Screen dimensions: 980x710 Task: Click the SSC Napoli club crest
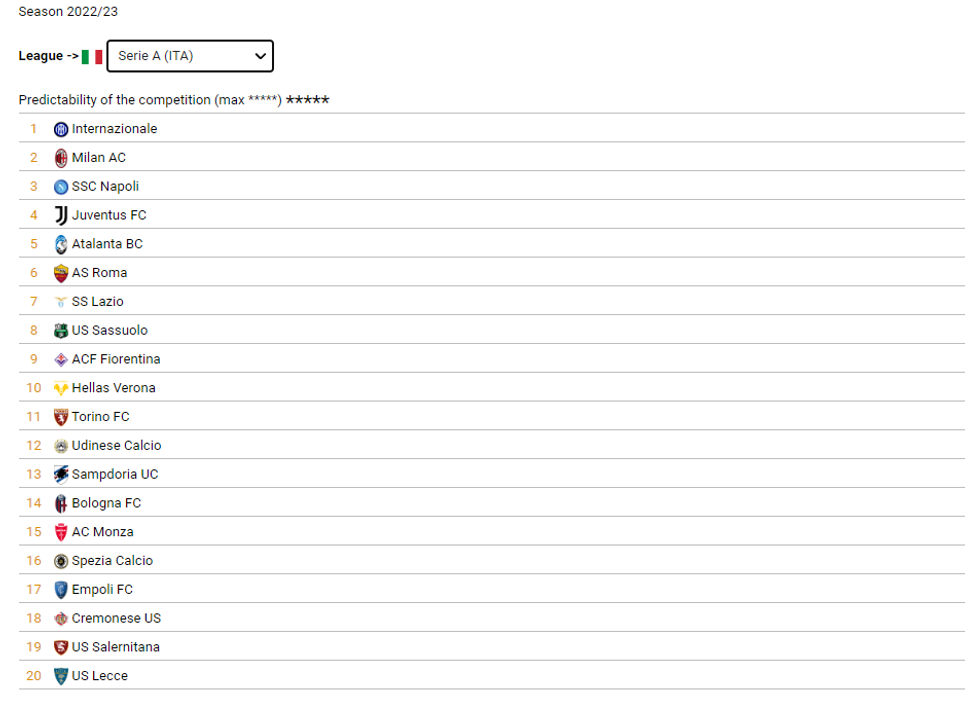(61, 187)
